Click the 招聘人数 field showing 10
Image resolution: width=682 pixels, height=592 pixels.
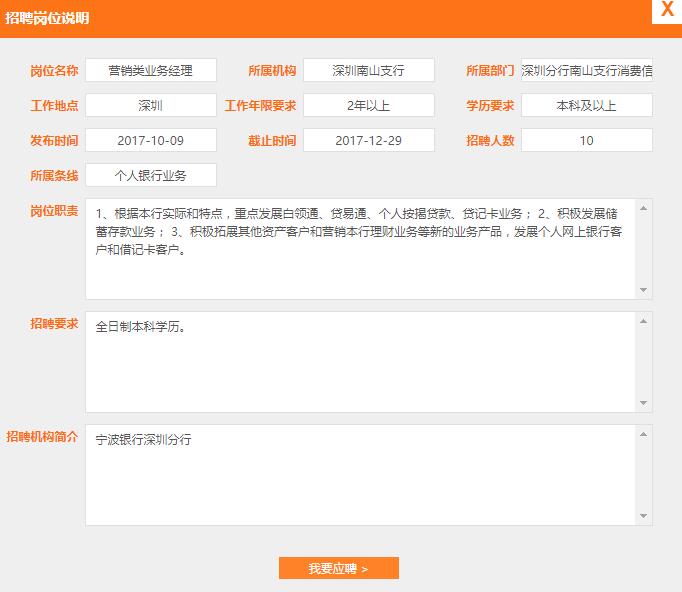coord(586,140)
